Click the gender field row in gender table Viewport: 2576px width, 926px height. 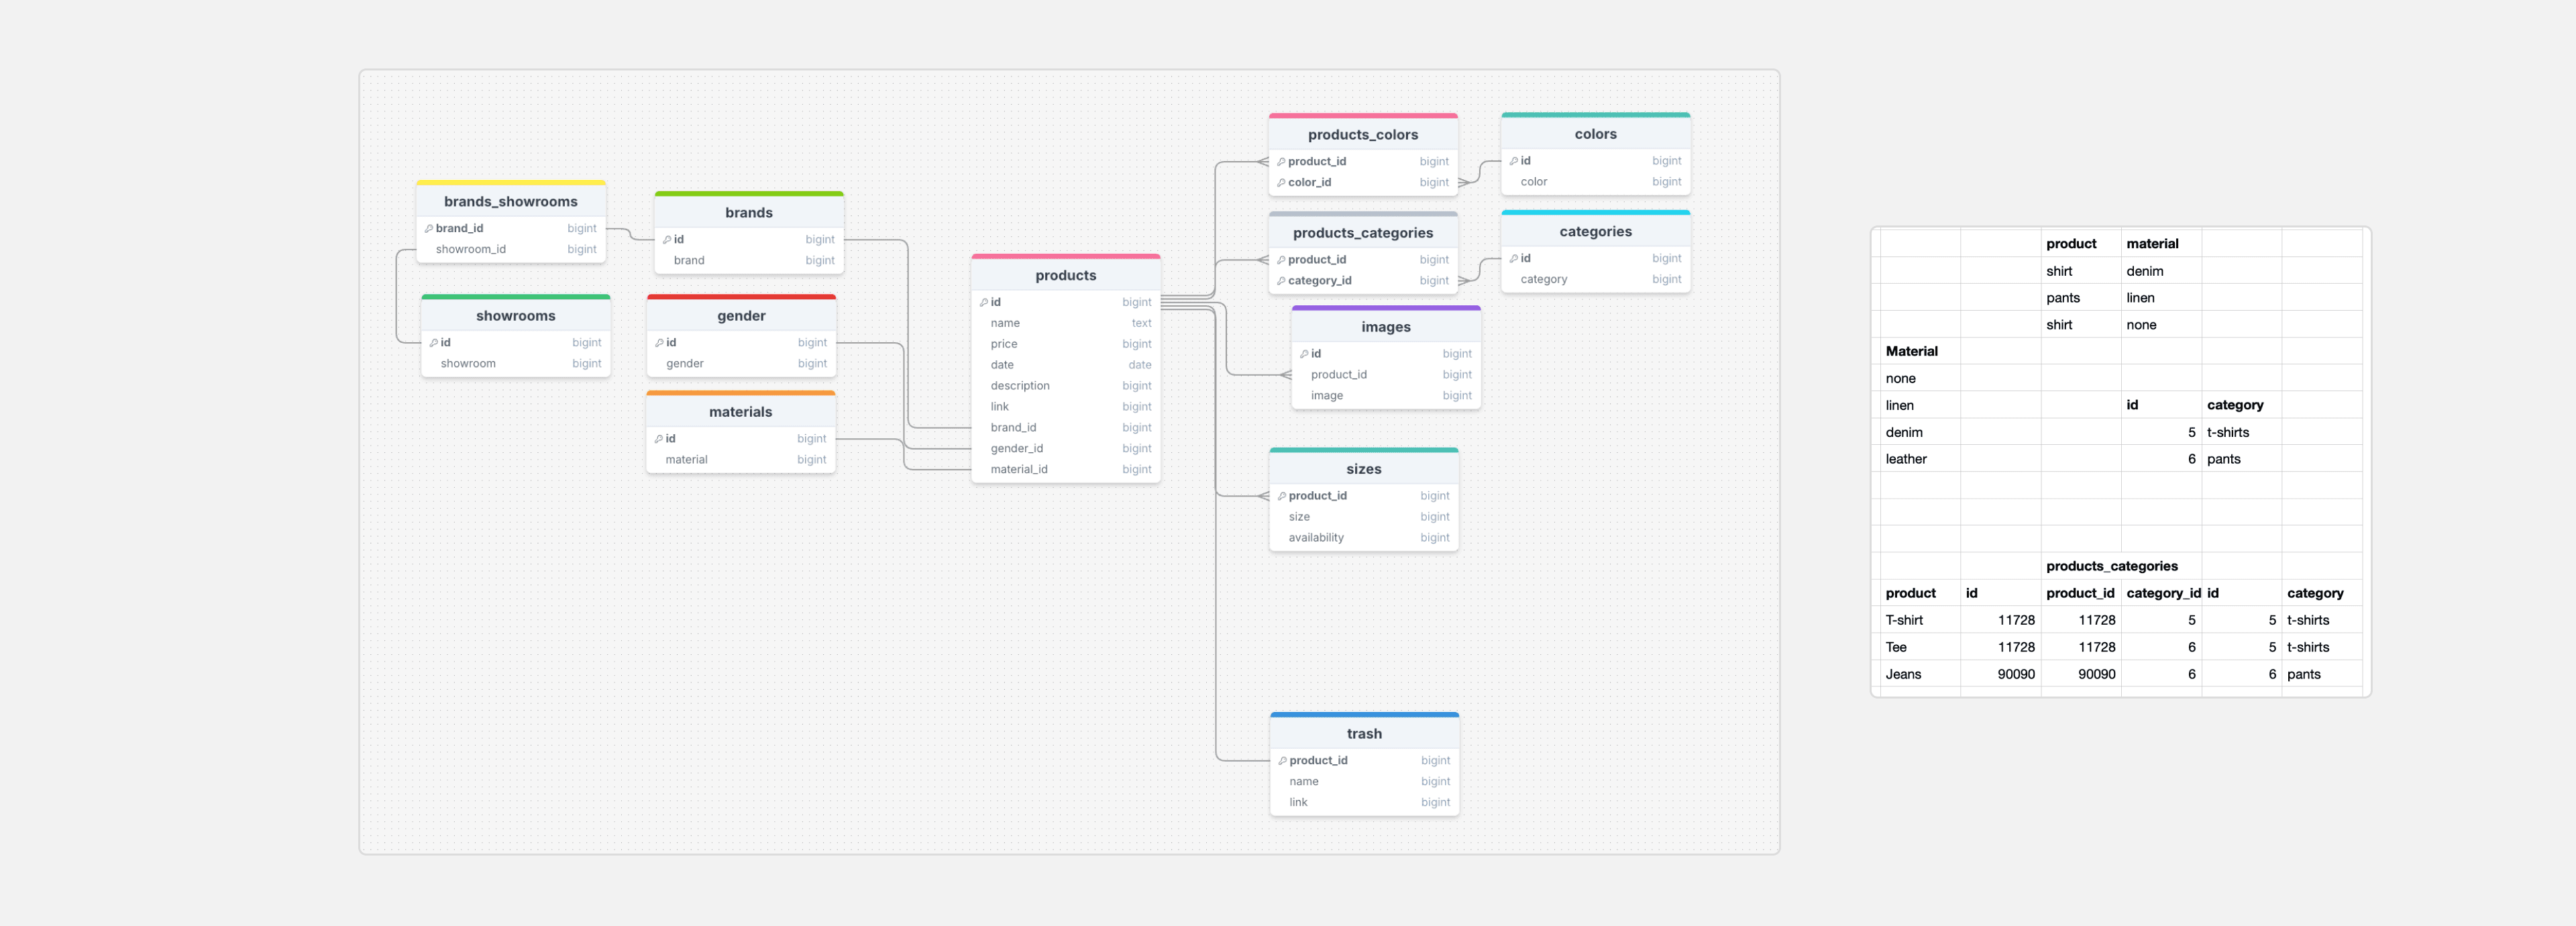point(741,364)
